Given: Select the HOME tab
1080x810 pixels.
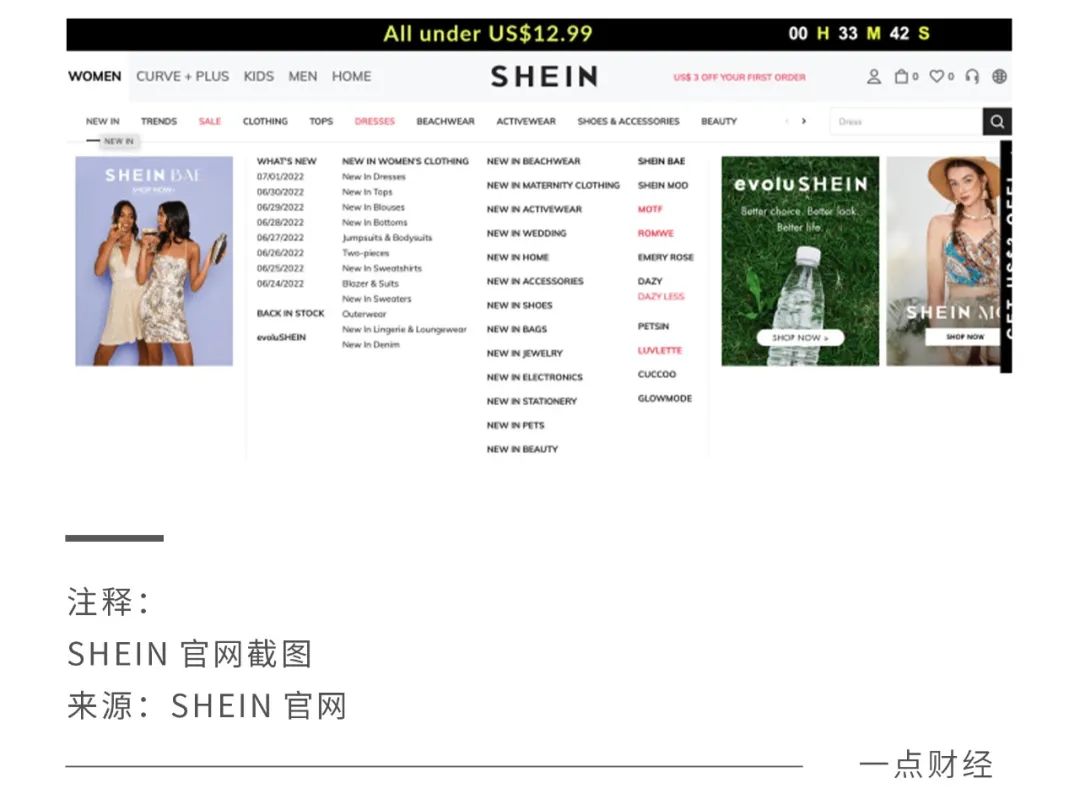Looking at the screenshot, I should [351, 76].
